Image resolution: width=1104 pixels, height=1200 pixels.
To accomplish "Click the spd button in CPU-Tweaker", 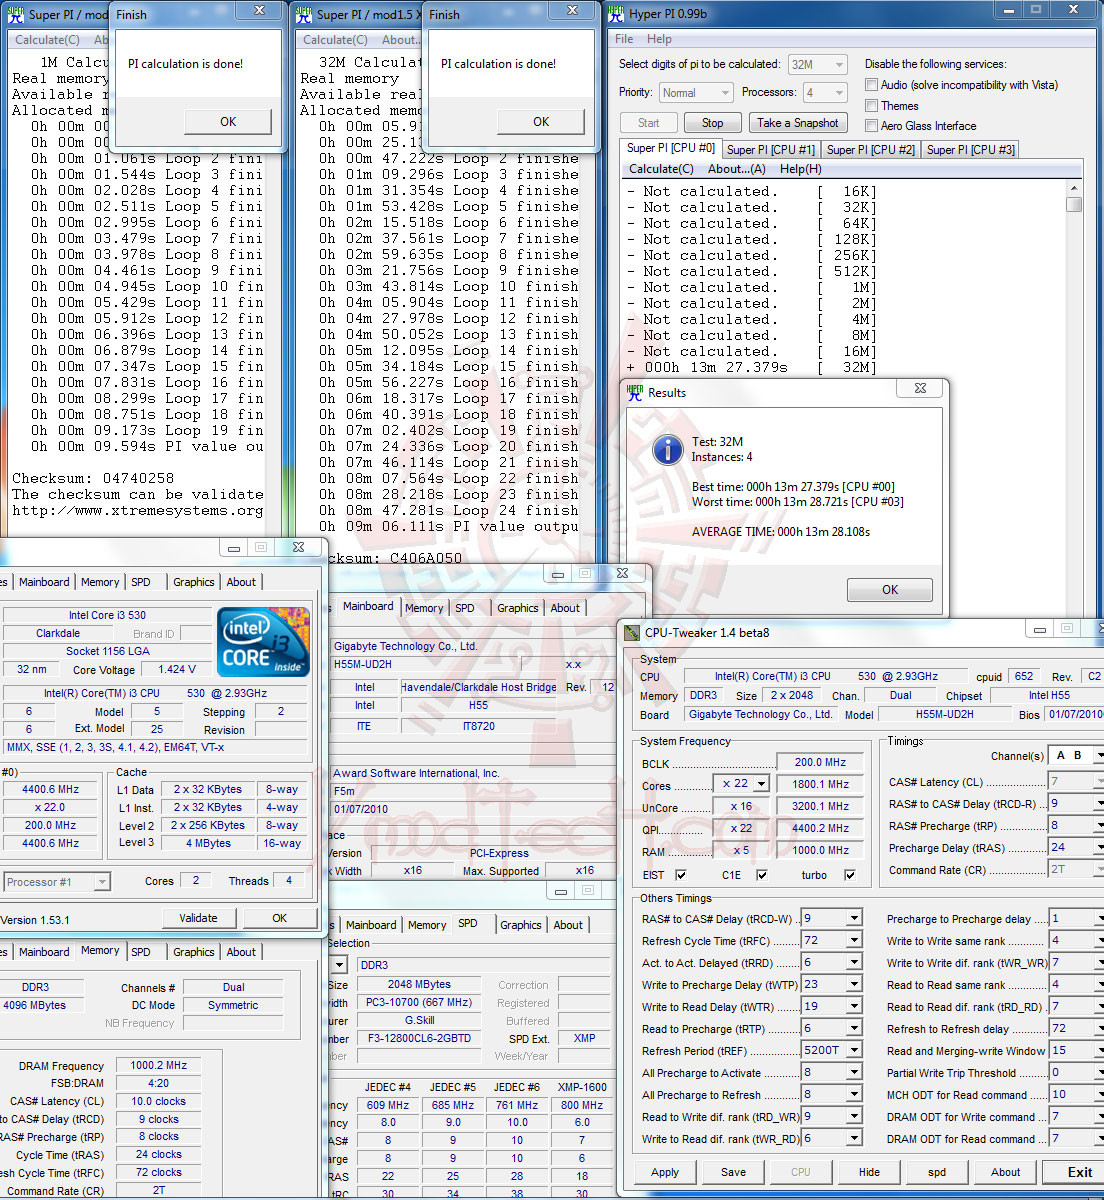I will coord(937,1172).
